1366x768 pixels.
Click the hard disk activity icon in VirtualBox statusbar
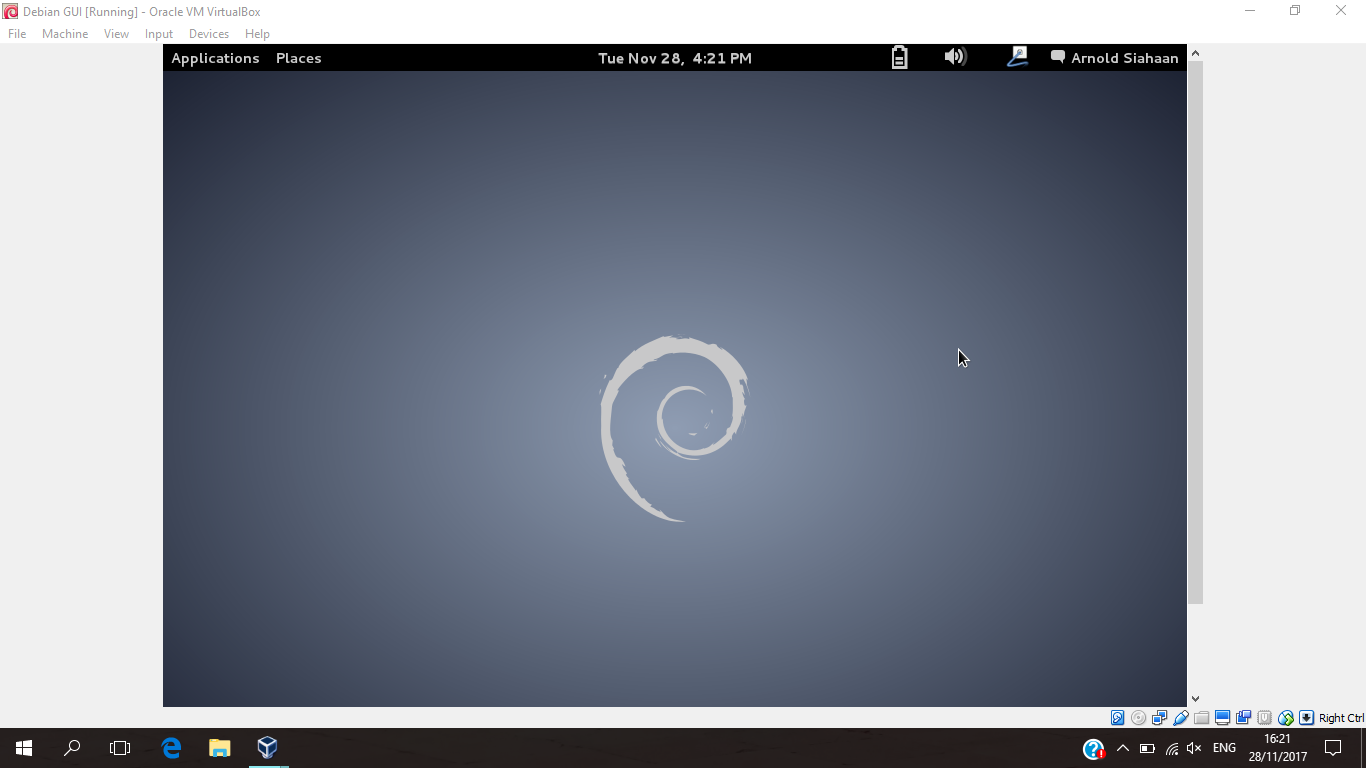point(1117,717)
